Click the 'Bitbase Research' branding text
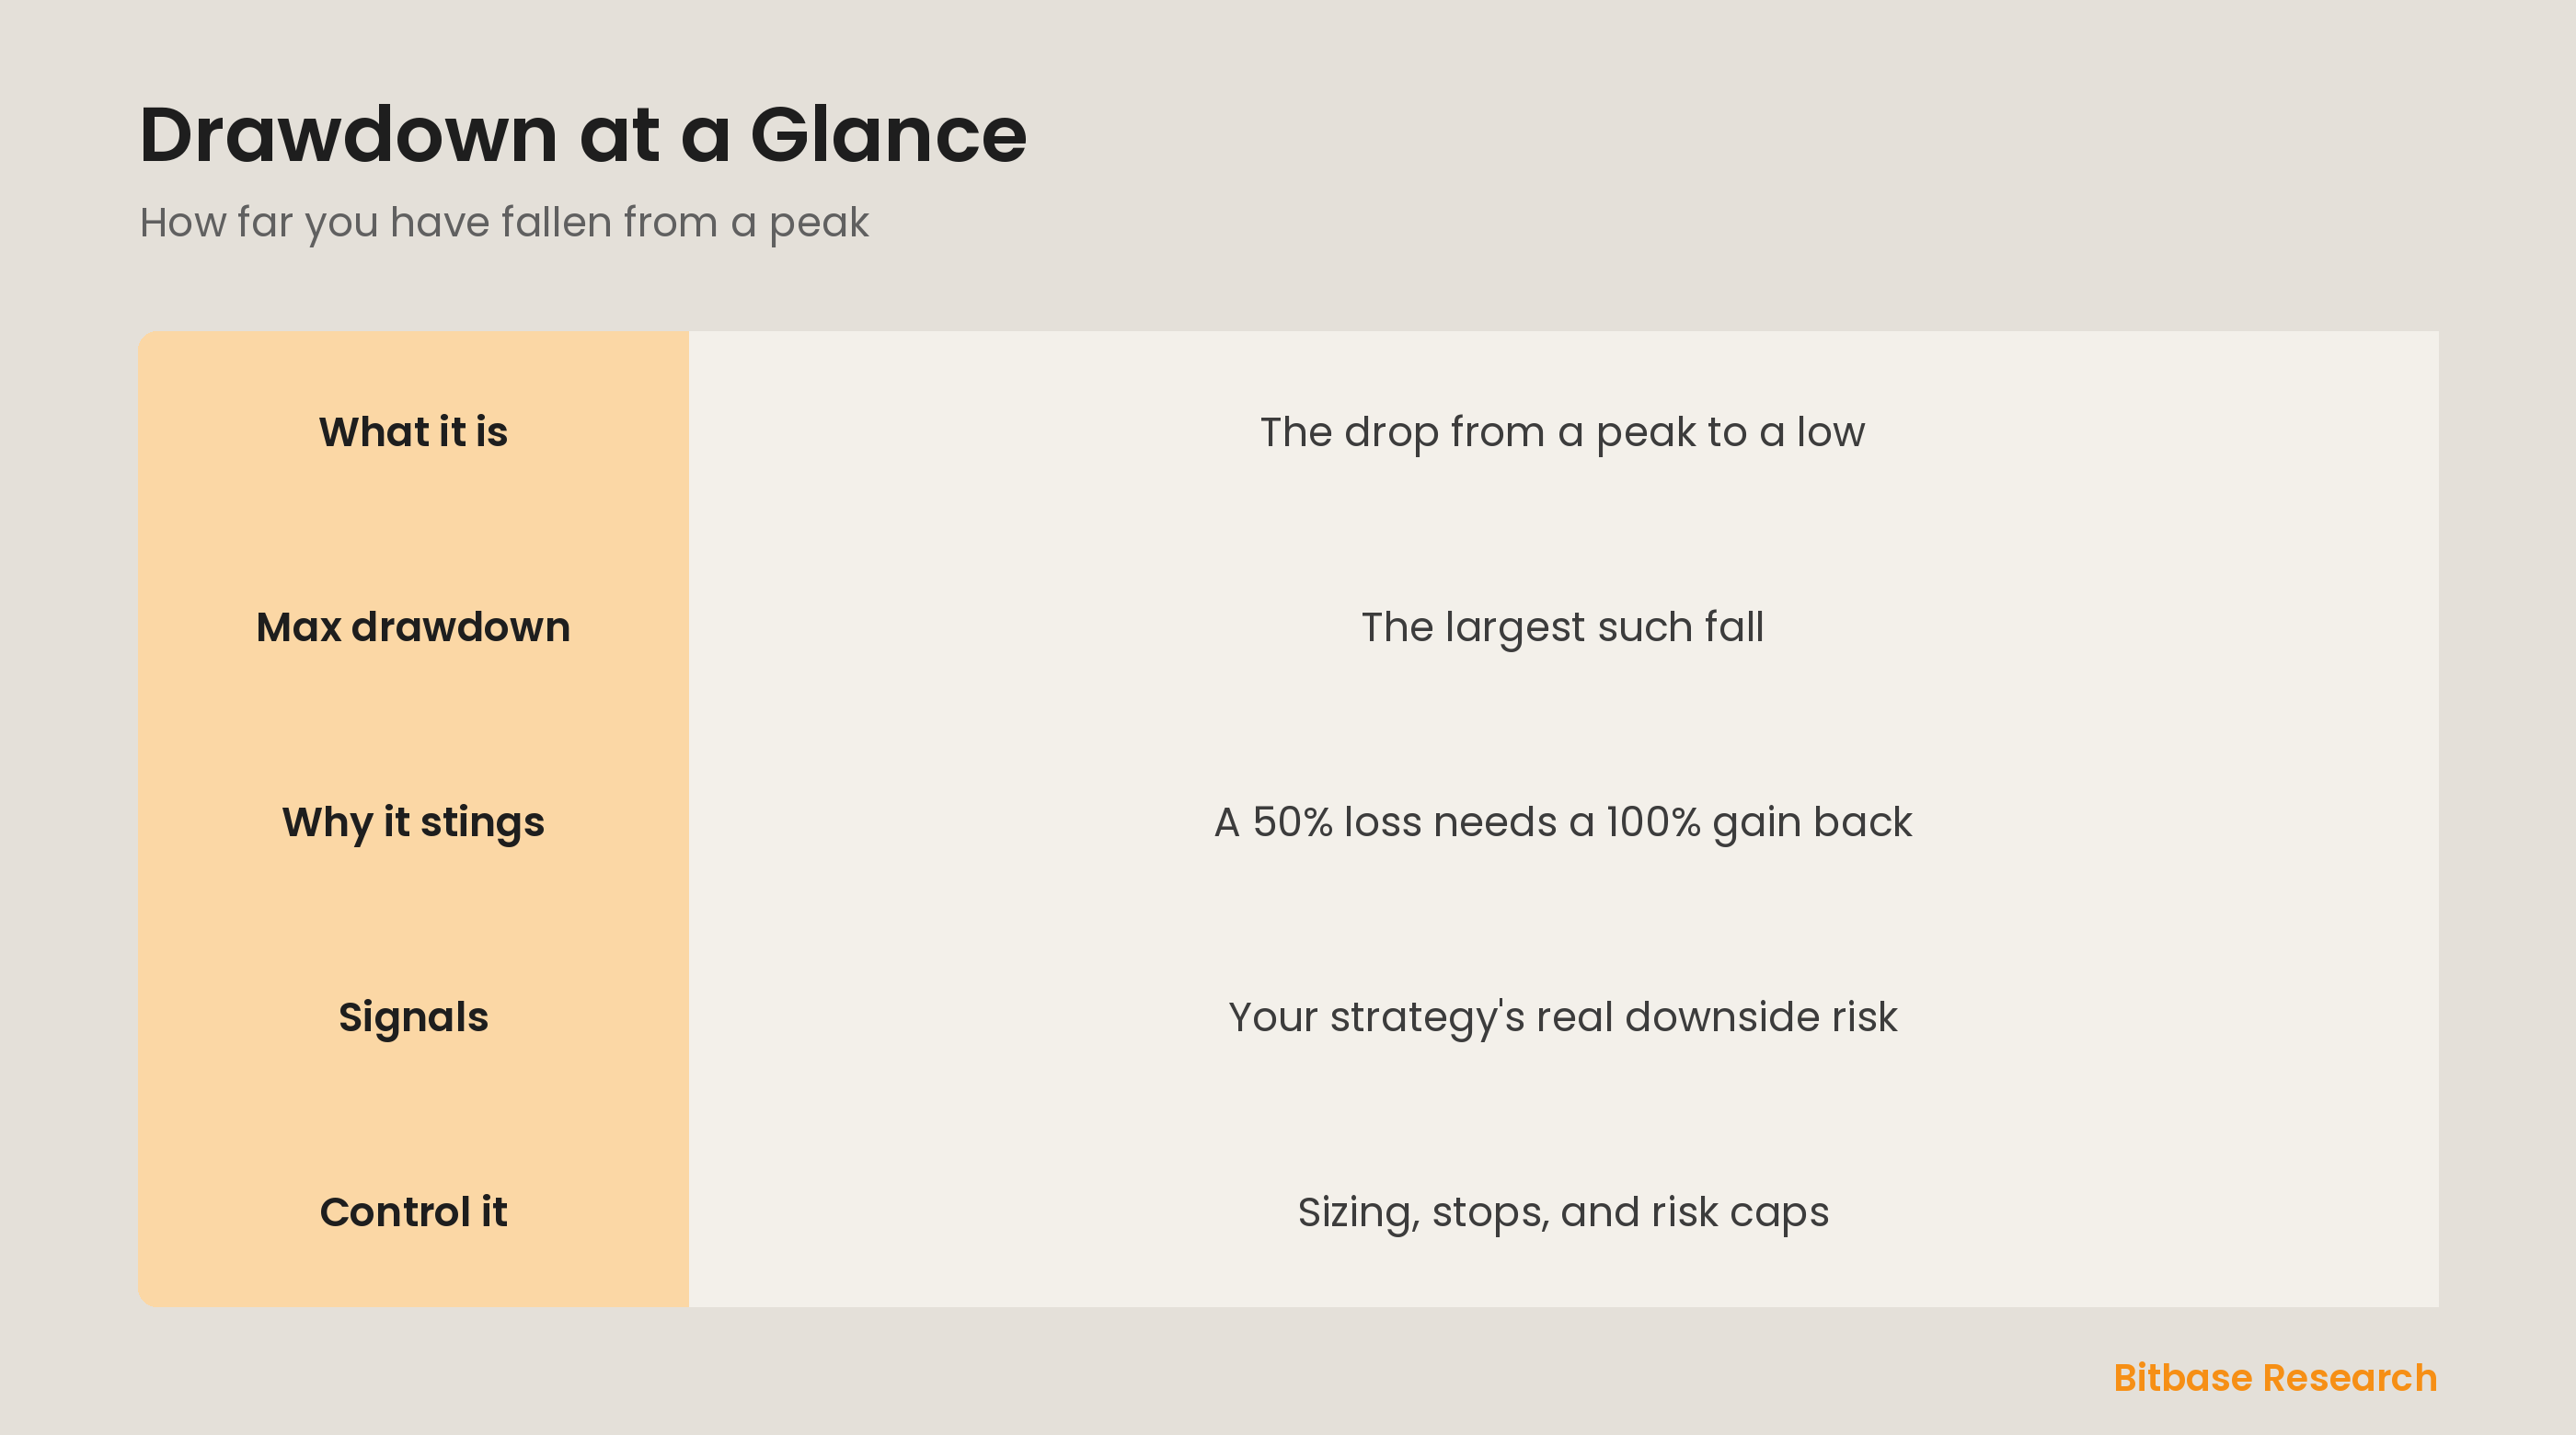 2275,1378
